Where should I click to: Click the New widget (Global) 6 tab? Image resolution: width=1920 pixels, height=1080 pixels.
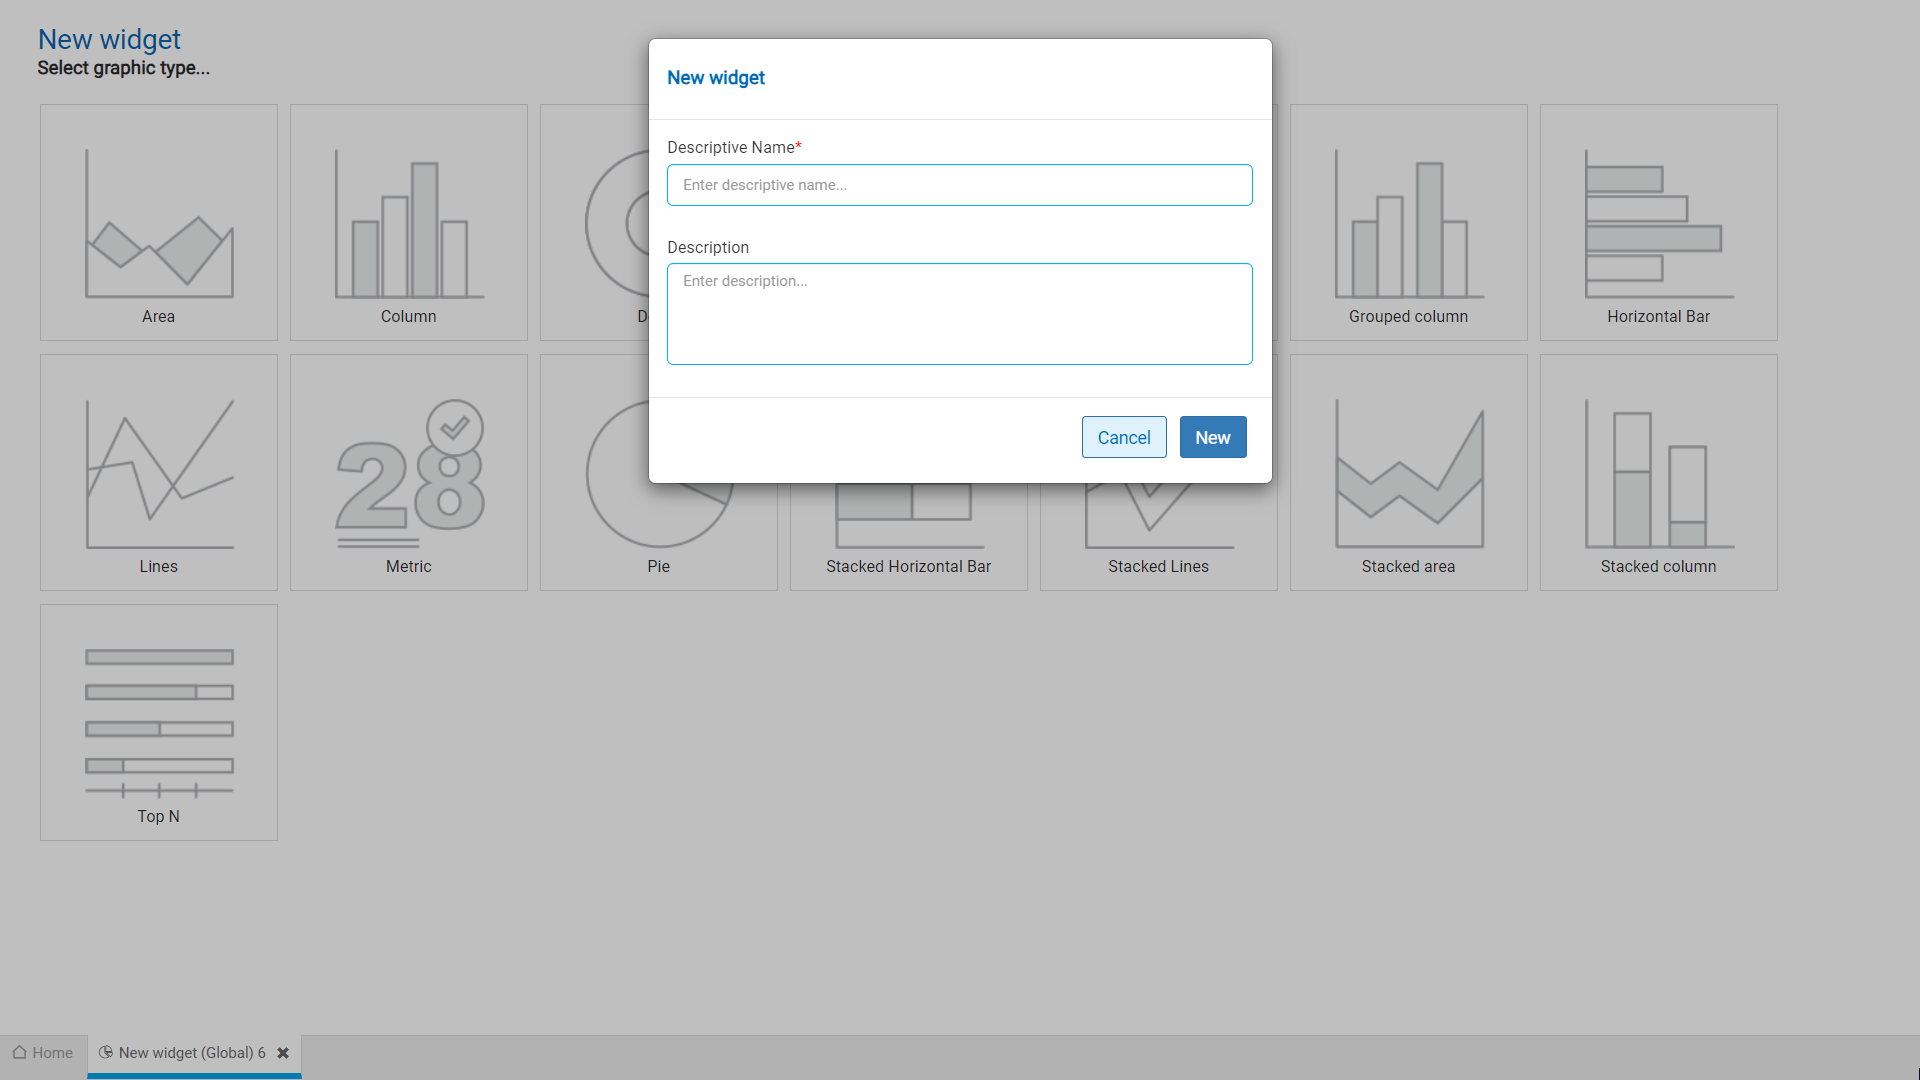[x=193, y=1052]
